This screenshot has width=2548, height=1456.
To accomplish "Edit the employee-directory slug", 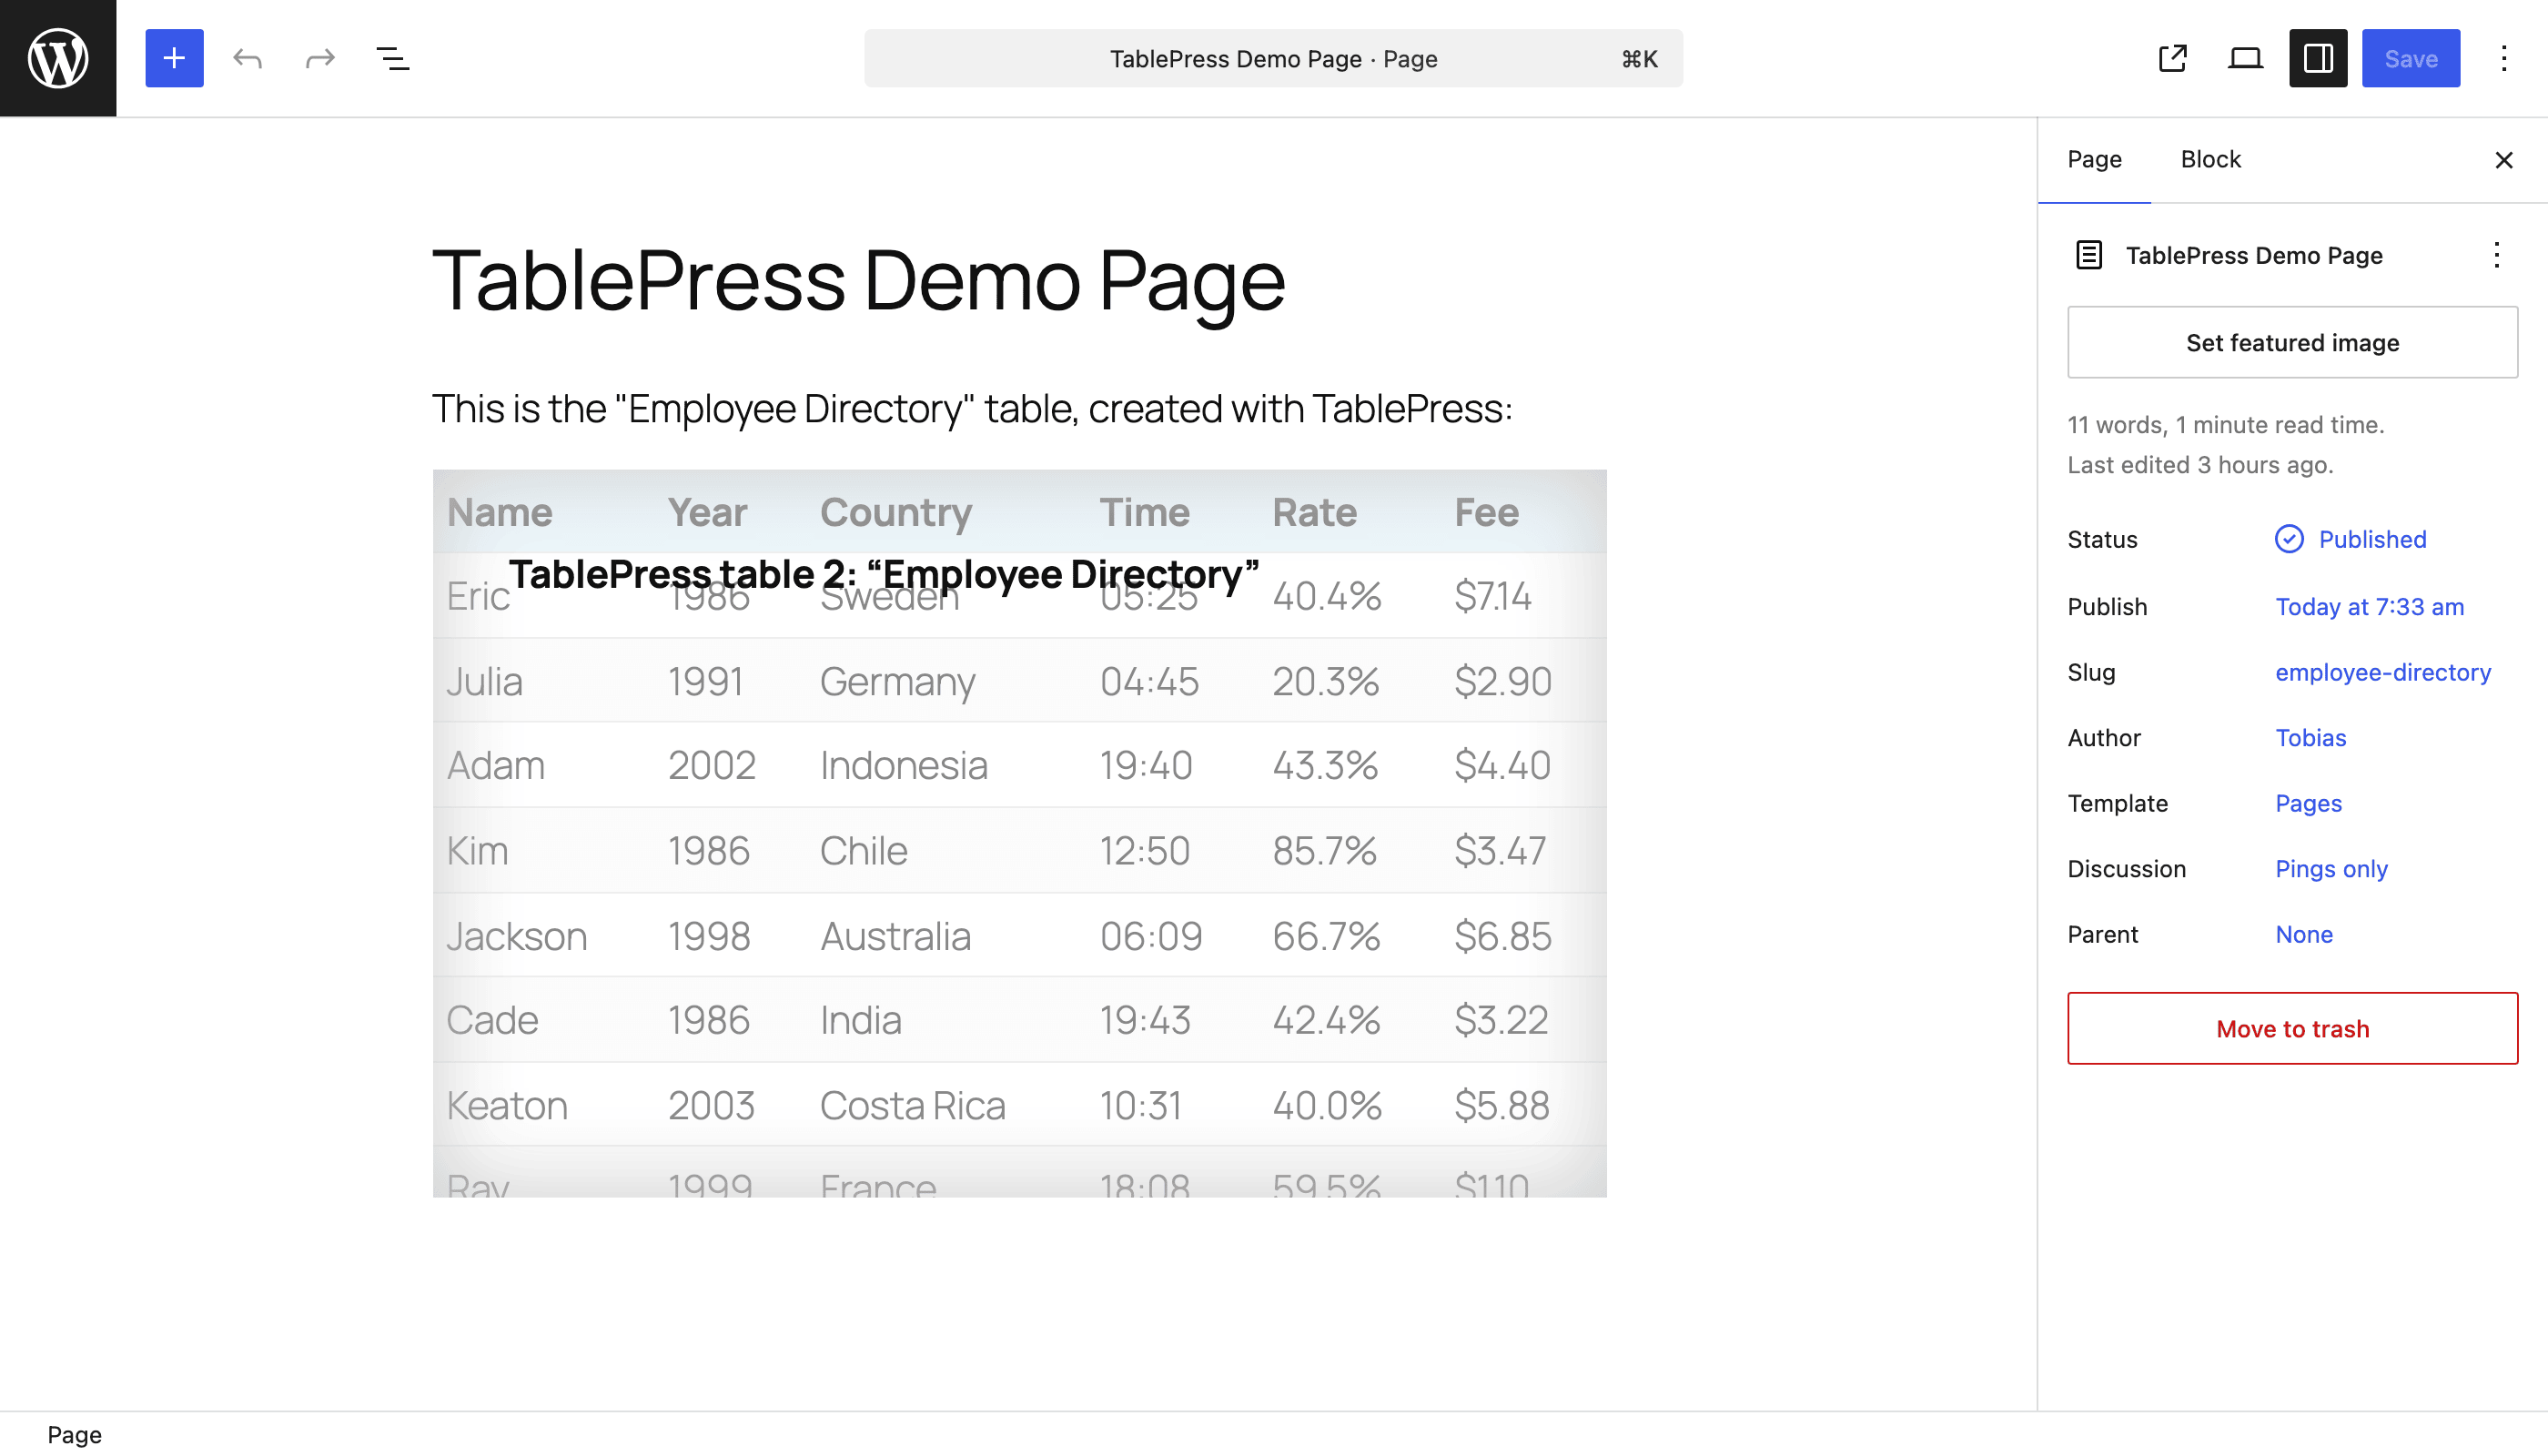I will tap(2383, 672).
